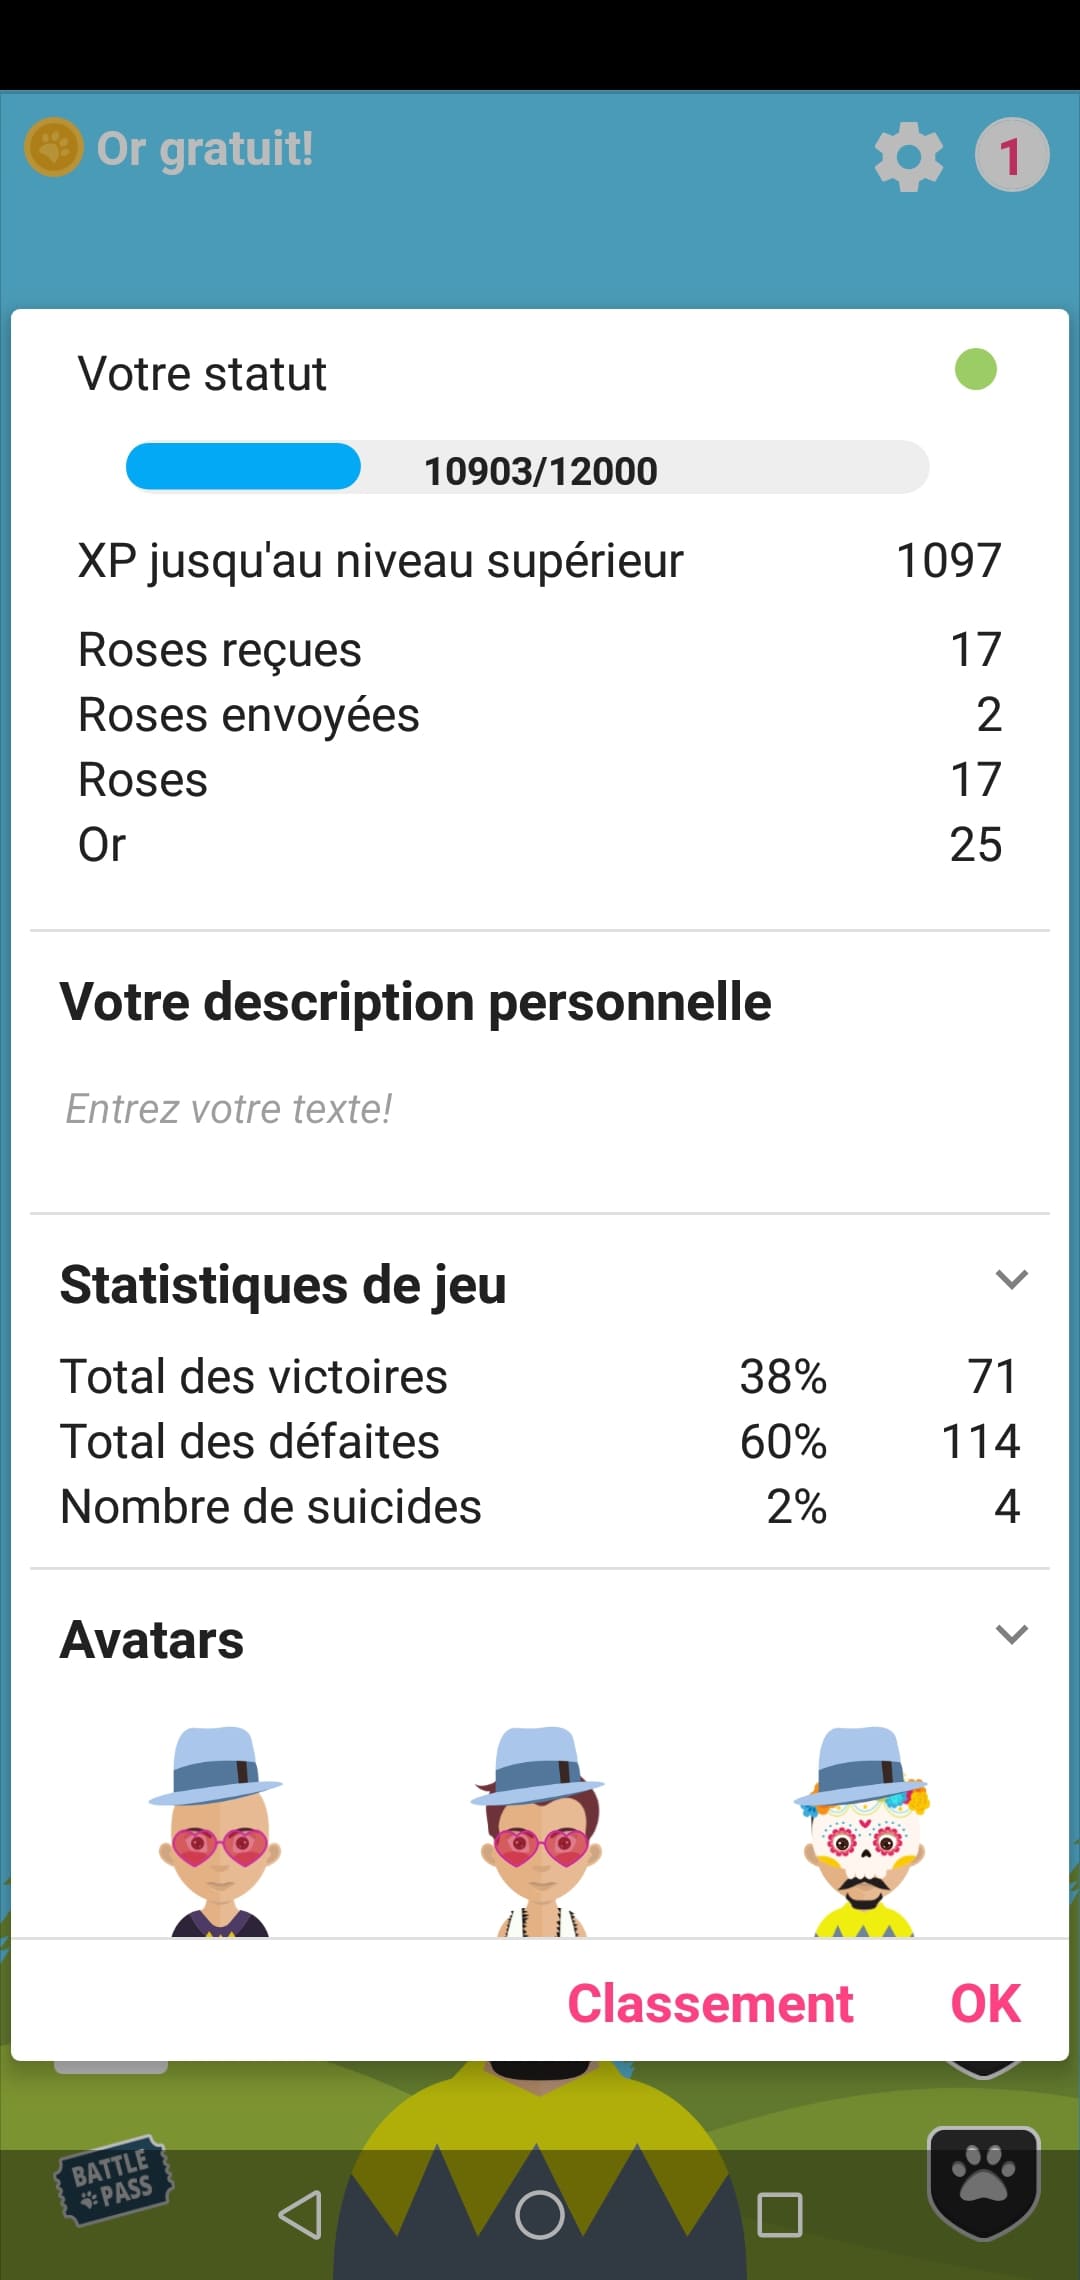Tap the Or gratuit! free gold link
The width and height of the screenshot is (1080, 2280).
pos(205,149)
